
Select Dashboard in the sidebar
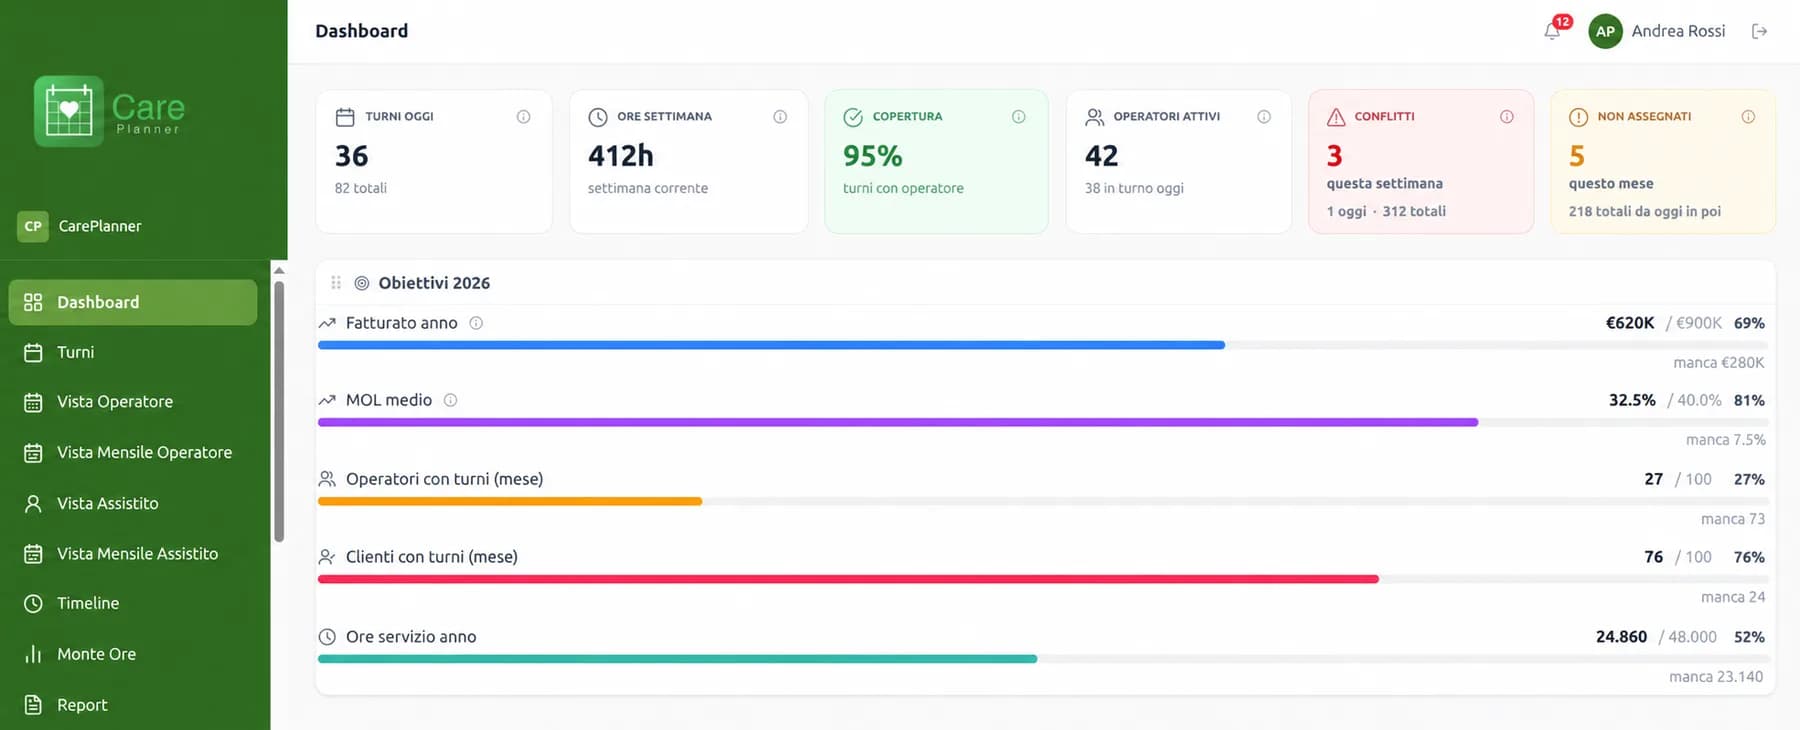coord(133,302)
